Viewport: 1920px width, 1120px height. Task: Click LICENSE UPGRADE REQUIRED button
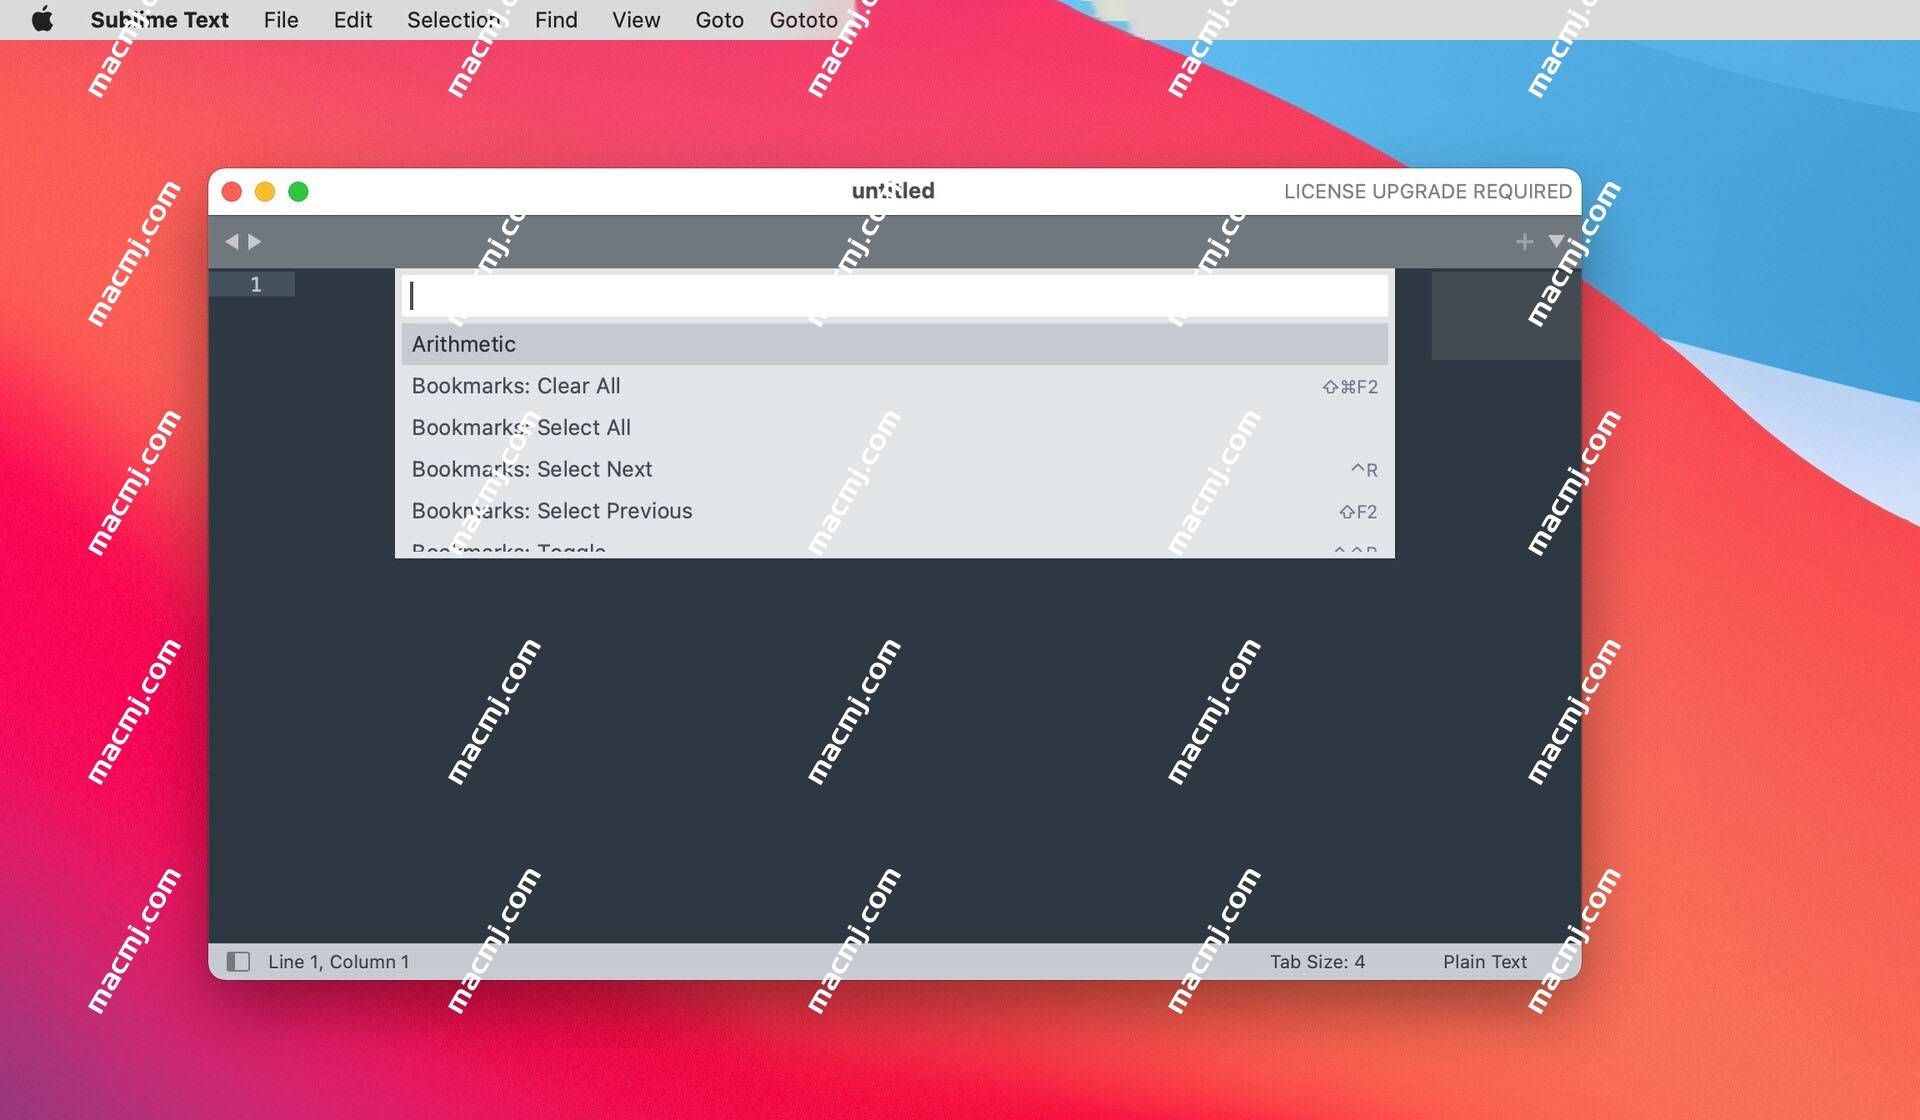coord(1428,189)
